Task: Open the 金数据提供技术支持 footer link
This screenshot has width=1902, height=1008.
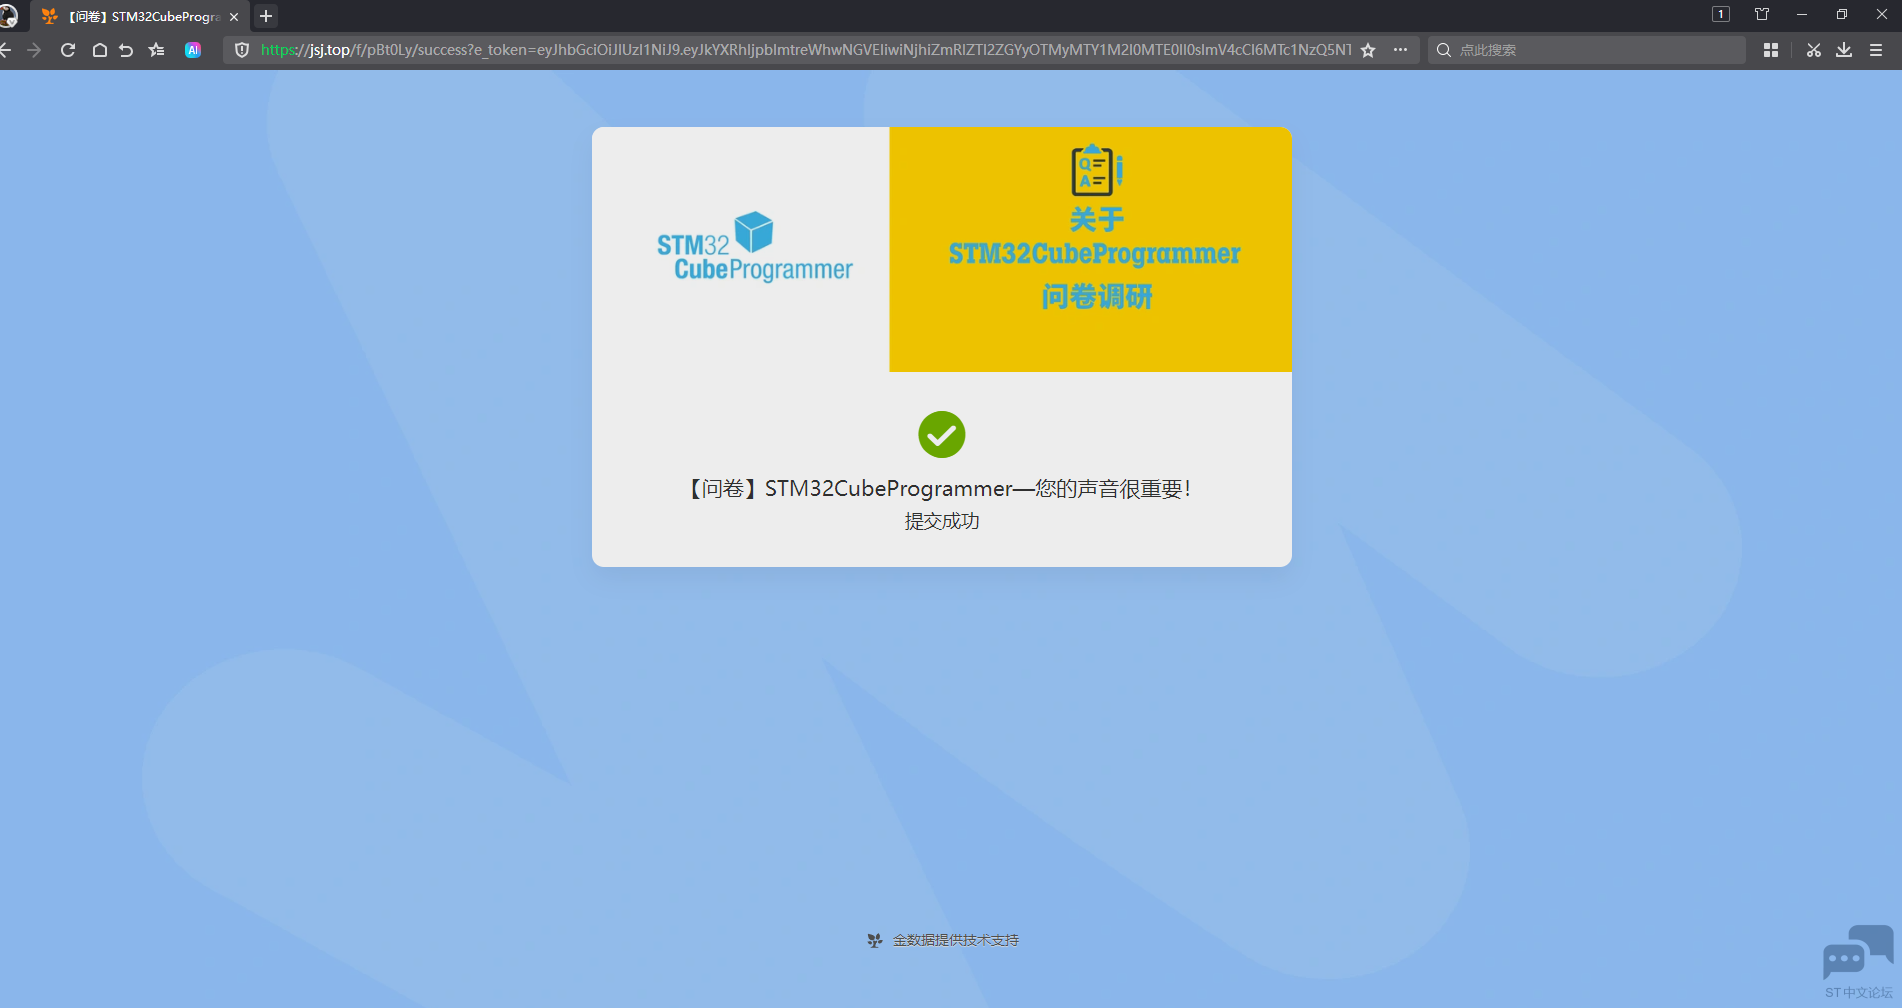Action: tap(943, 940)
